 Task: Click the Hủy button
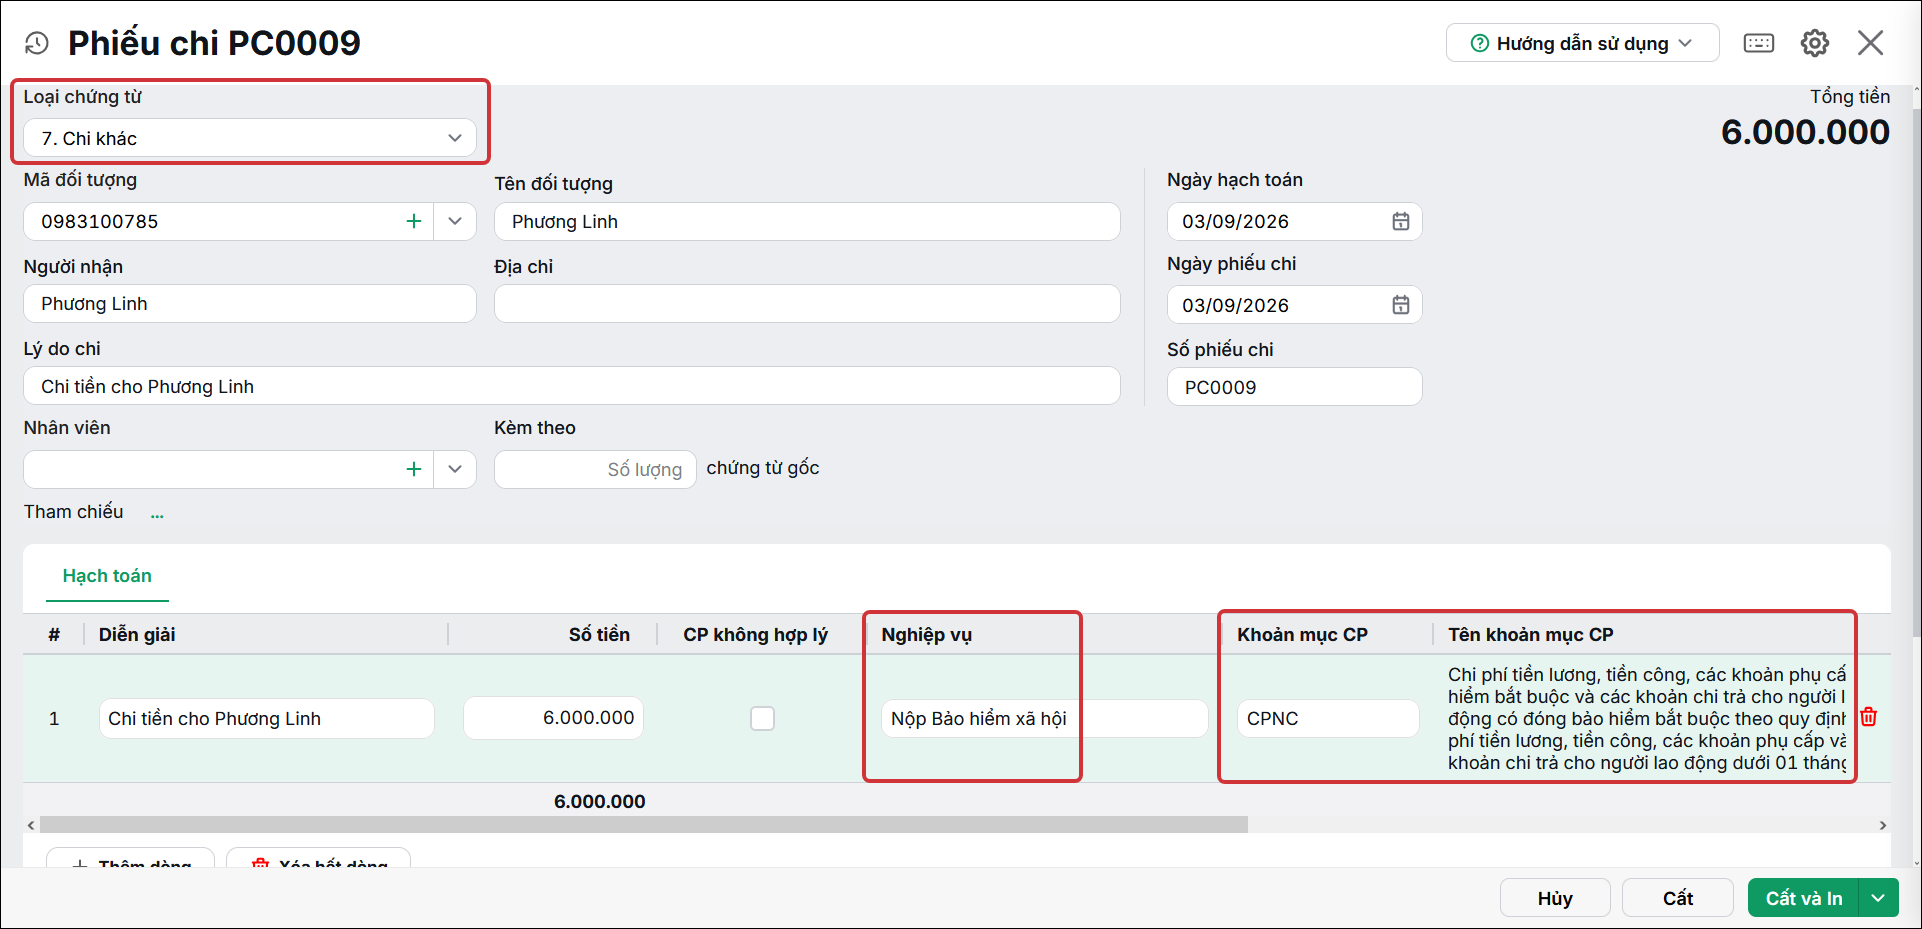coord(1555,898)
